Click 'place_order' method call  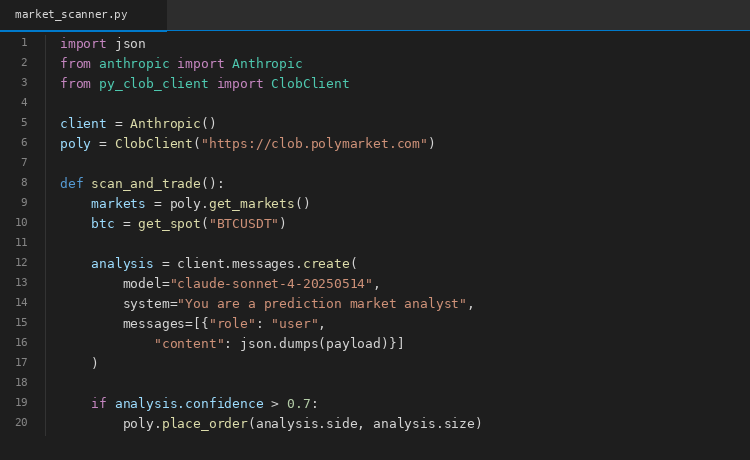coord(205,424)
